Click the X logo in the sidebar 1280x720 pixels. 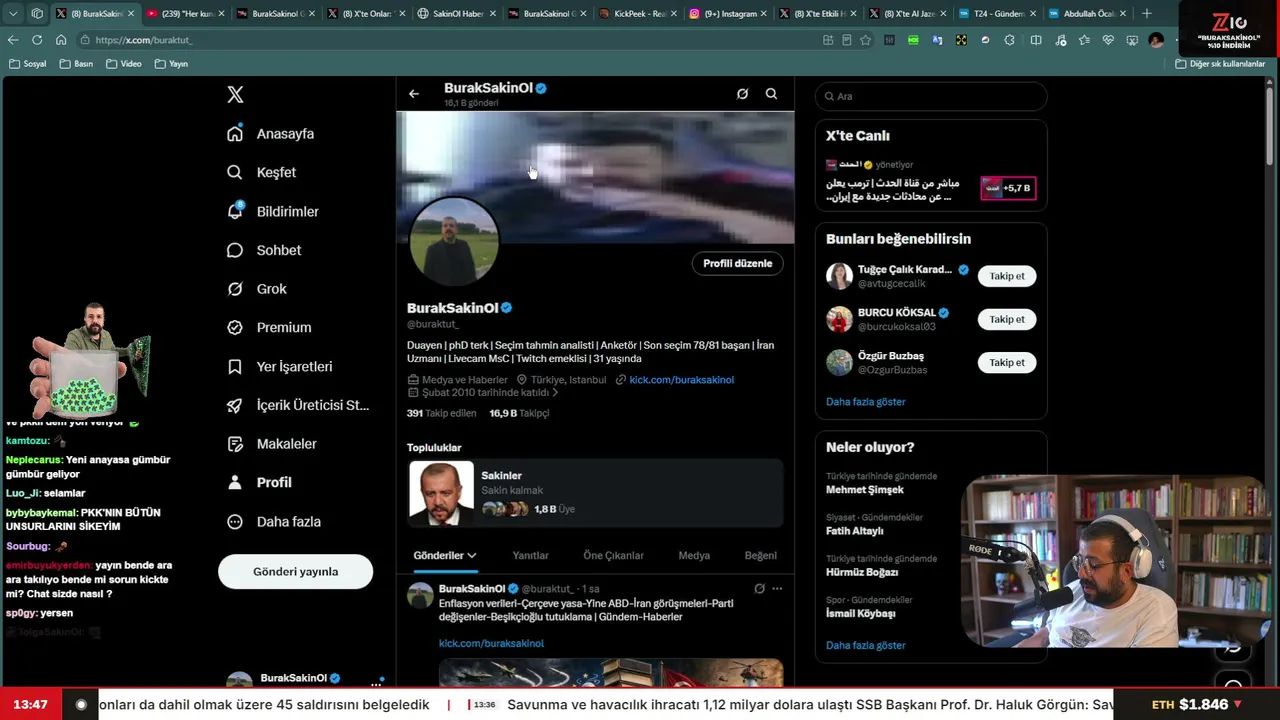235,95
